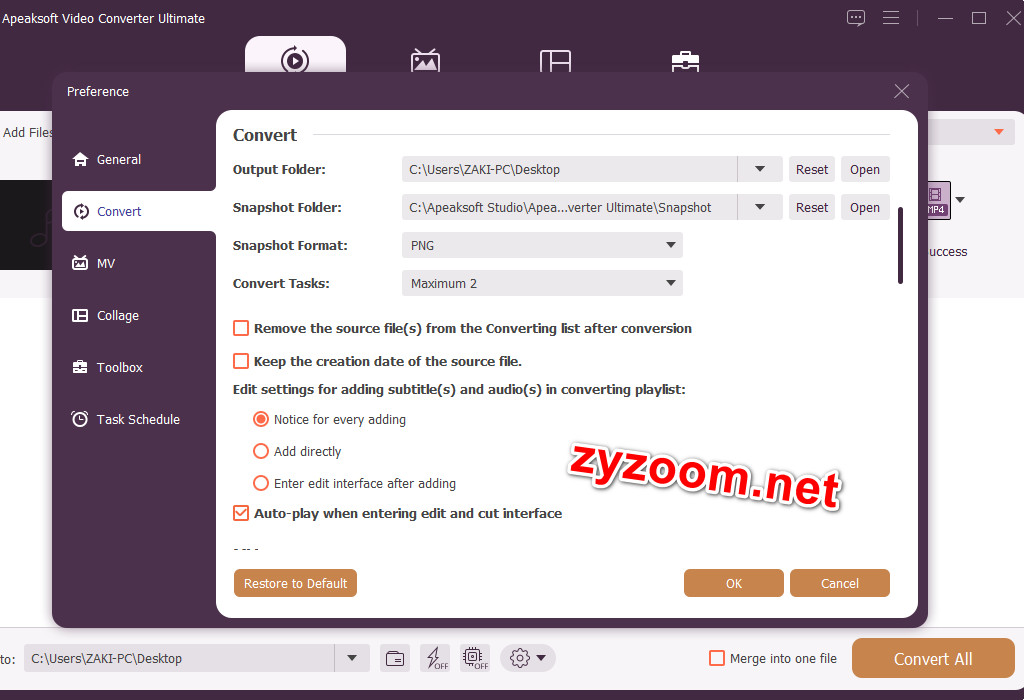
Task: Click the home icon next to General
Action: pos(80,159)
